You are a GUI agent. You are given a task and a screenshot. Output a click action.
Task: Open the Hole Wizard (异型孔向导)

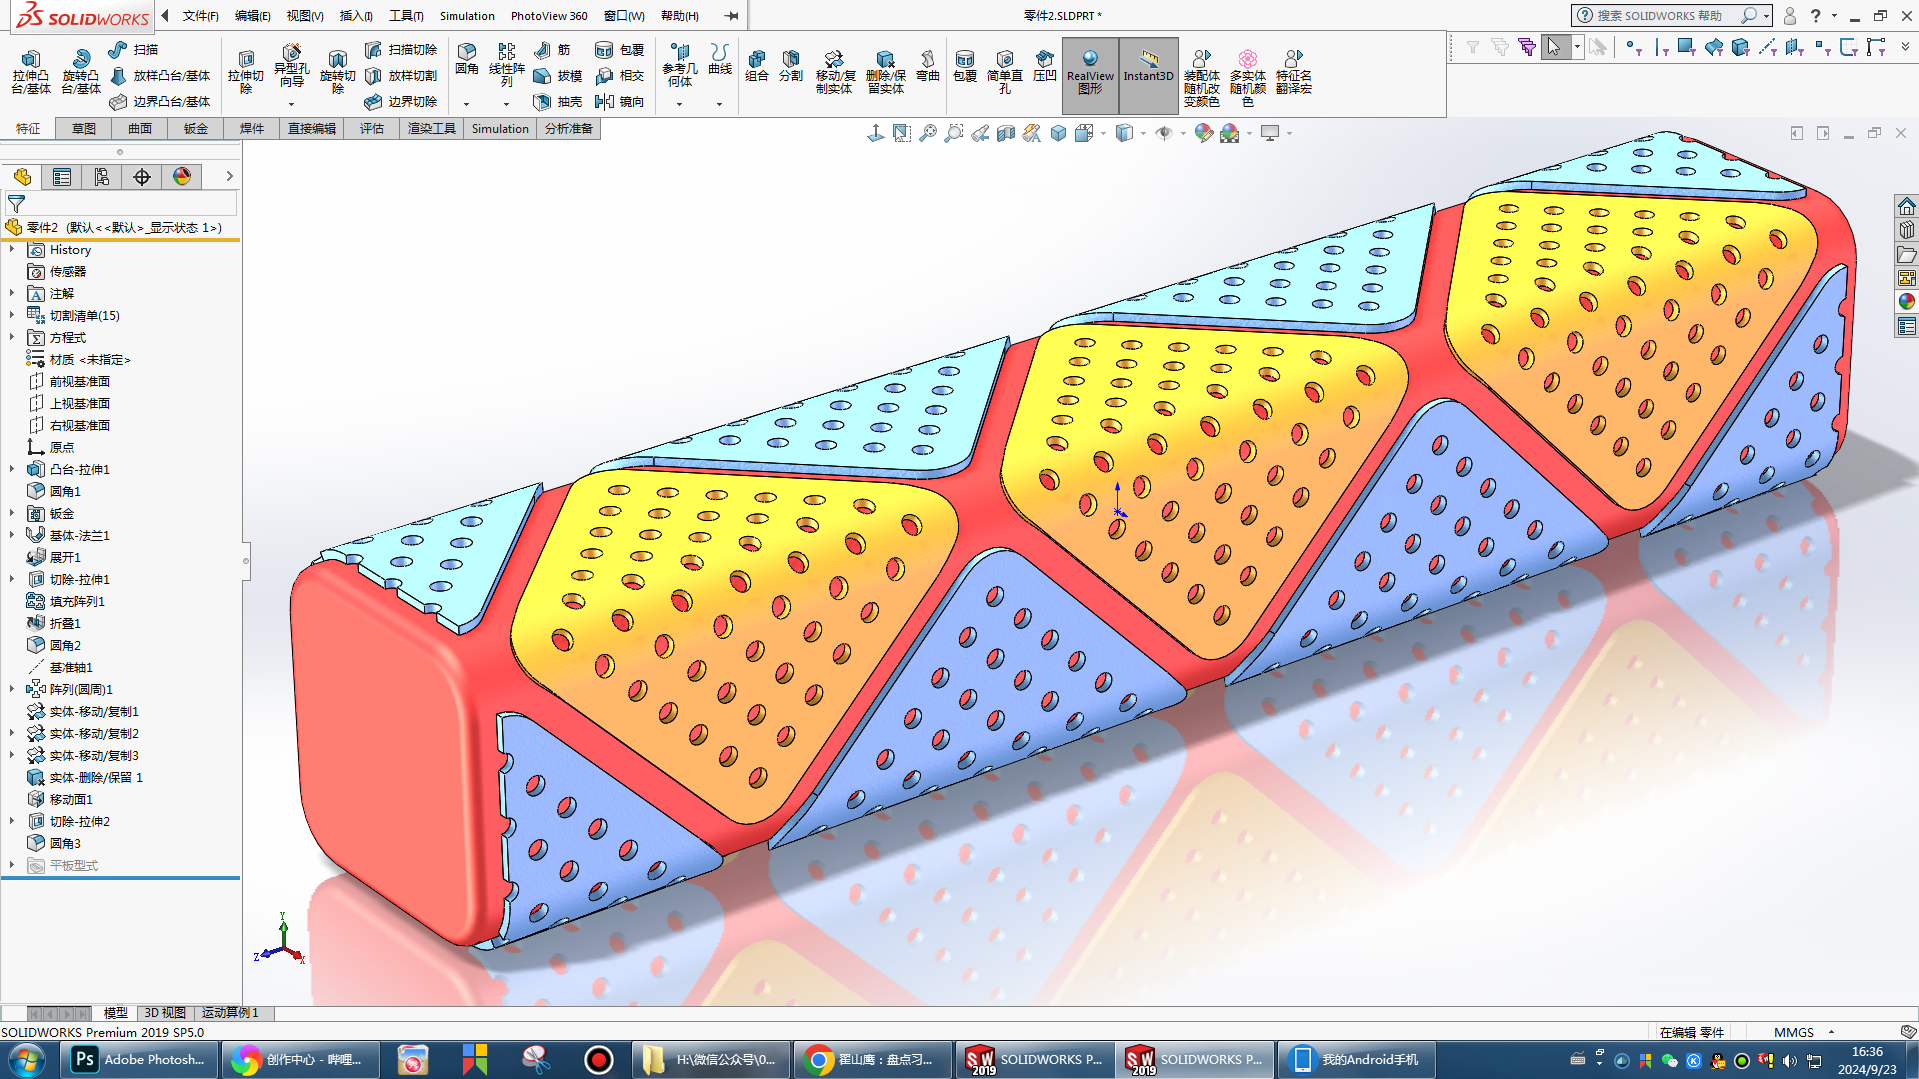(291, 66)
